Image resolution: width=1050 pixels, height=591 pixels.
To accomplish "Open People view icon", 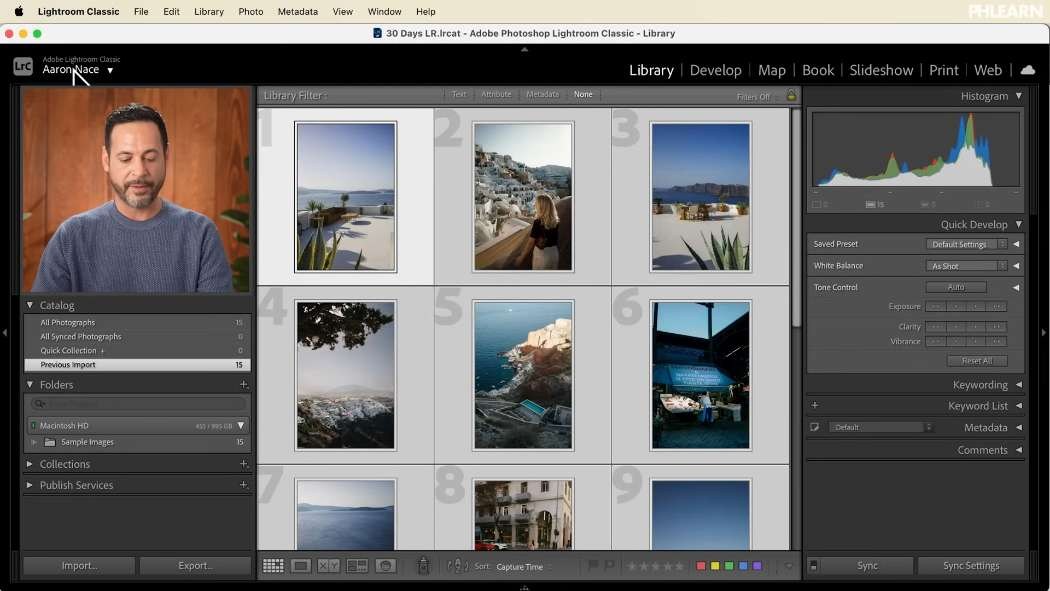I will (x=386, y=566).
